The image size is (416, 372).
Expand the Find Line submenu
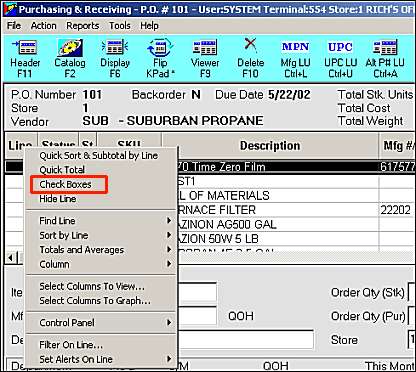coord(100,221)
